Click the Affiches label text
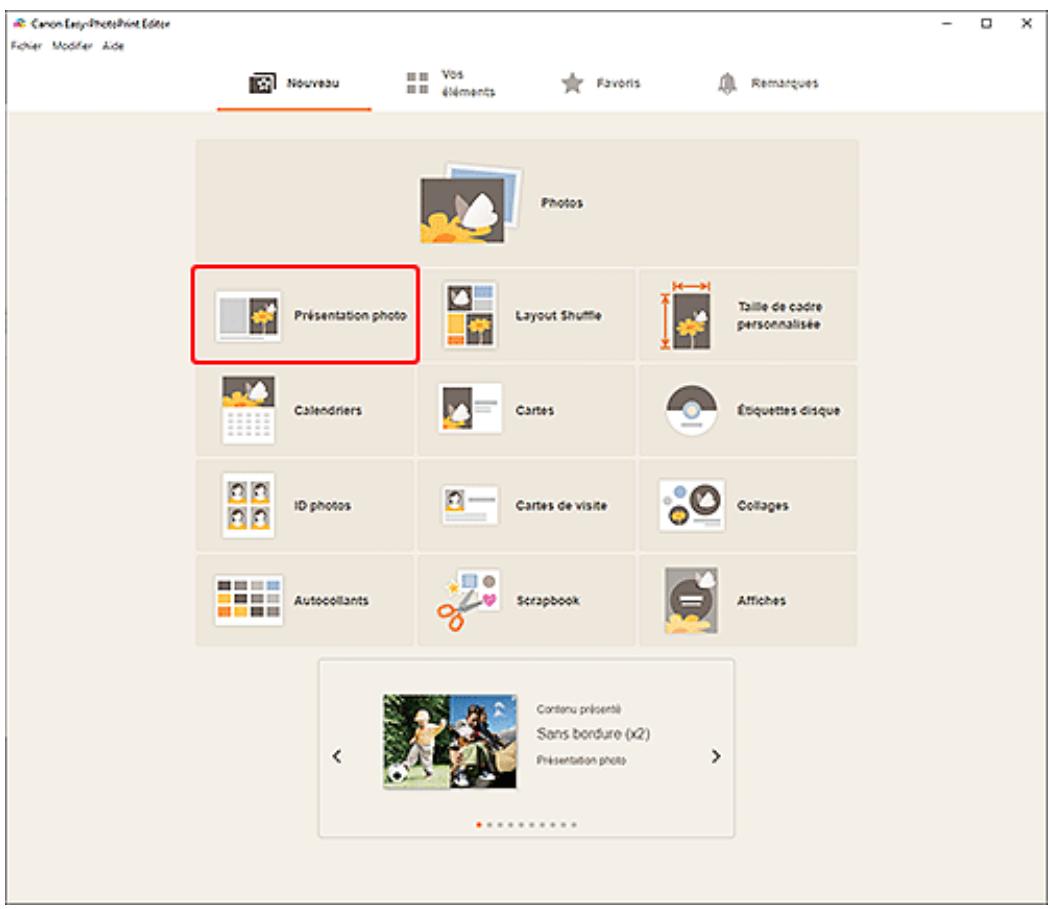This screenshot has width=1050, height=909. click(x=761, y=600)
